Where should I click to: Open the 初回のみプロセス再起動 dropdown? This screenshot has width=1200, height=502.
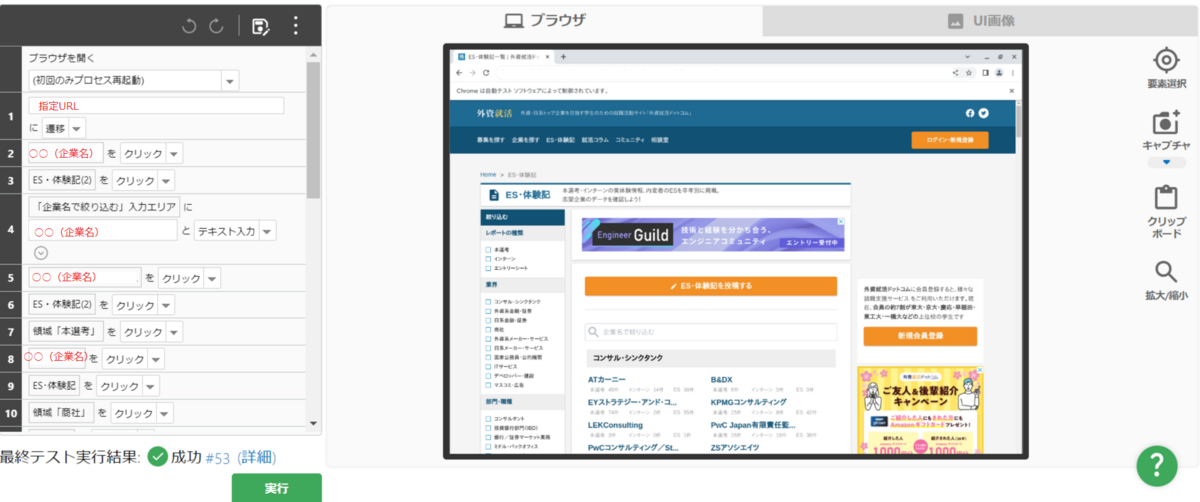(231, 81)
